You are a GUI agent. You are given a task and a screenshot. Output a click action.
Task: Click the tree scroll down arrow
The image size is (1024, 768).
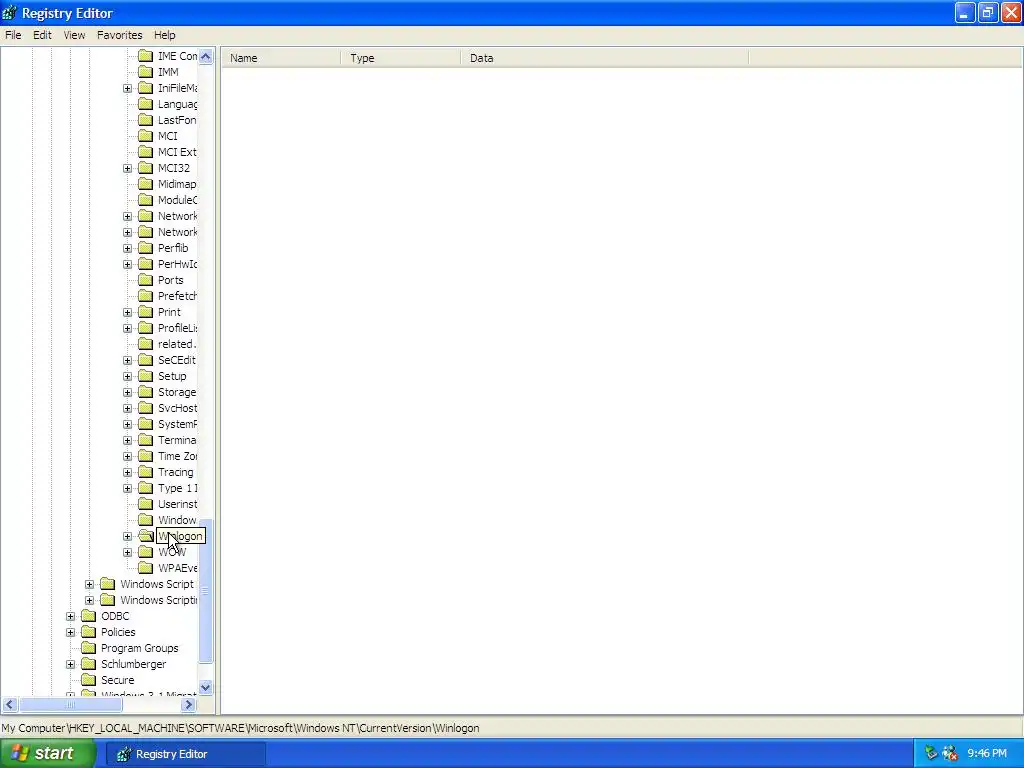click(x=206, y=687)
